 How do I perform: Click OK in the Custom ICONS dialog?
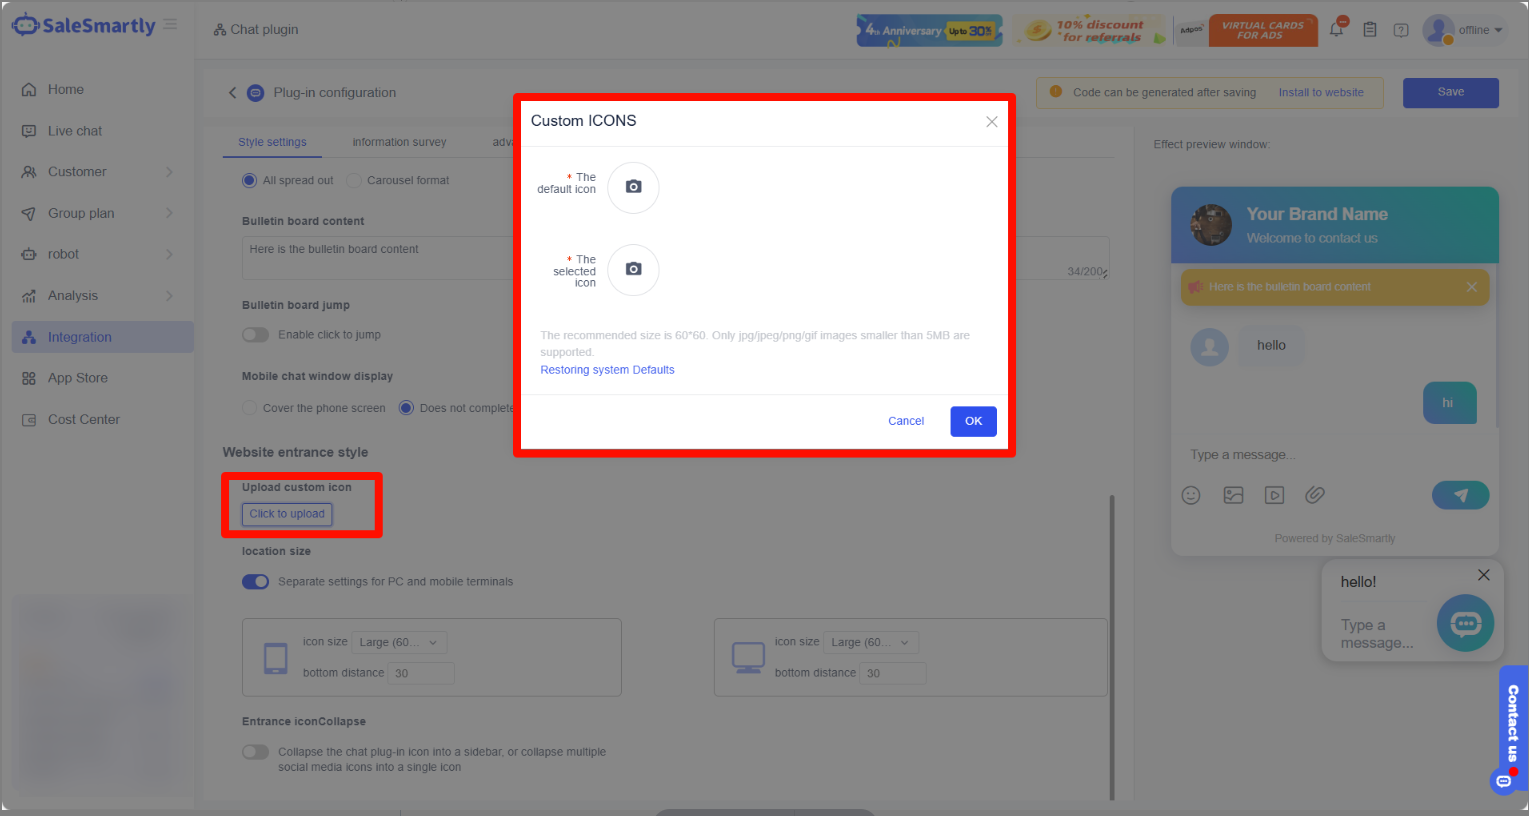tap(973, 421)
